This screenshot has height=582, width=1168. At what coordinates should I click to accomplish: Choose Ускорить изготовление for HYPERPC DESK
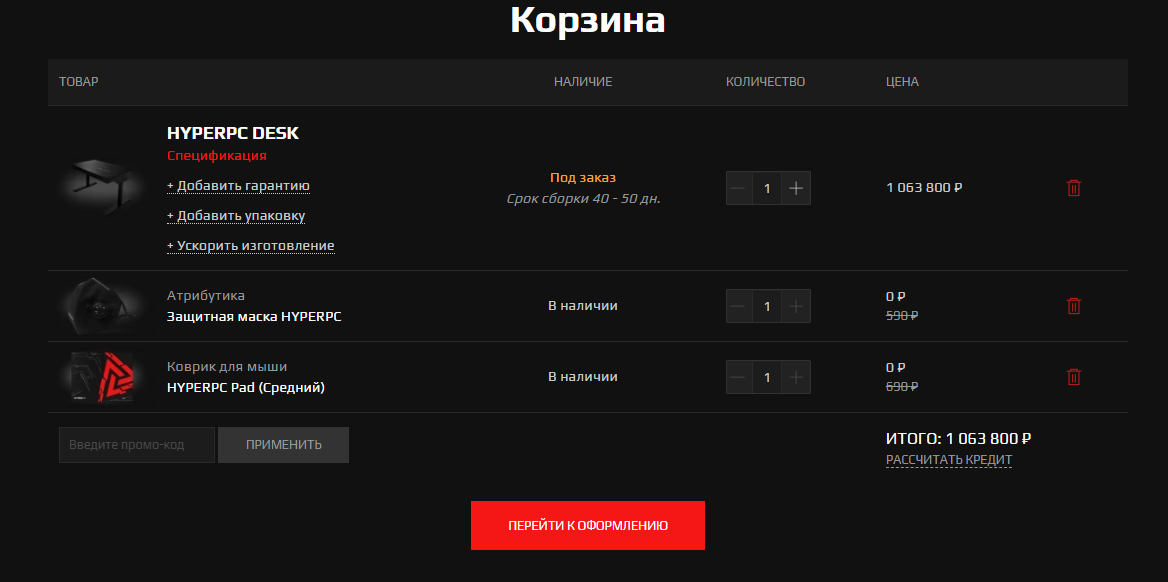[x=251, y=245]
